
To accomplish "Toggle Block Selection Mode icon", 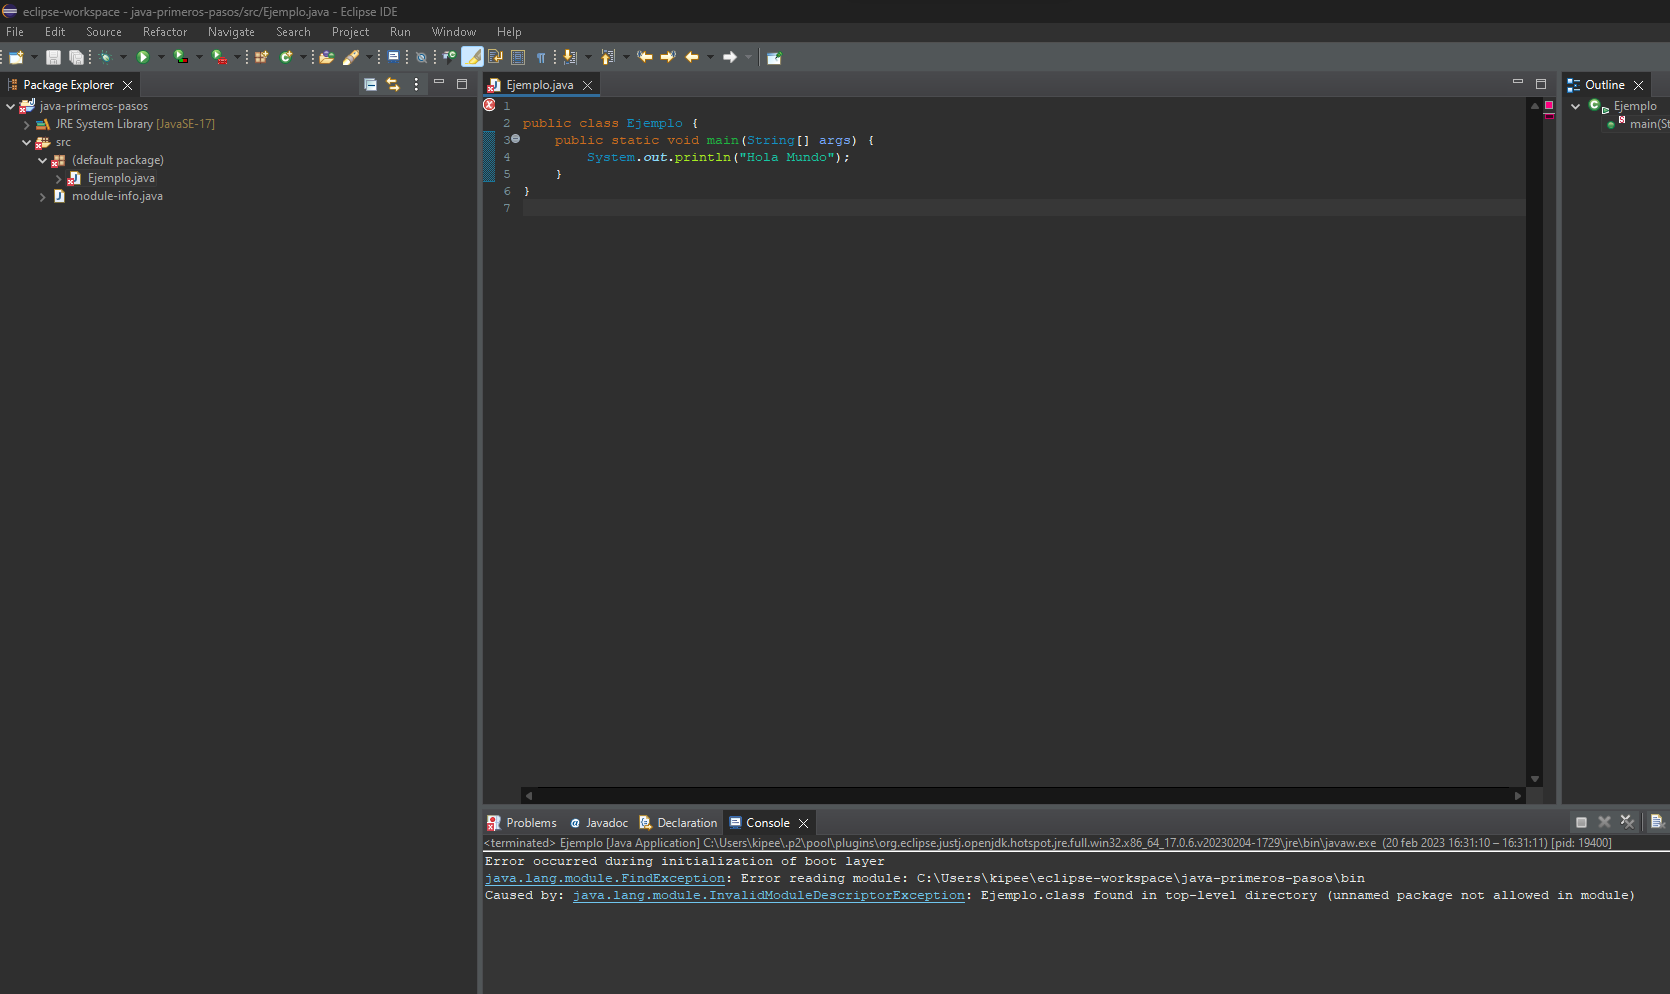I will 518,57.
